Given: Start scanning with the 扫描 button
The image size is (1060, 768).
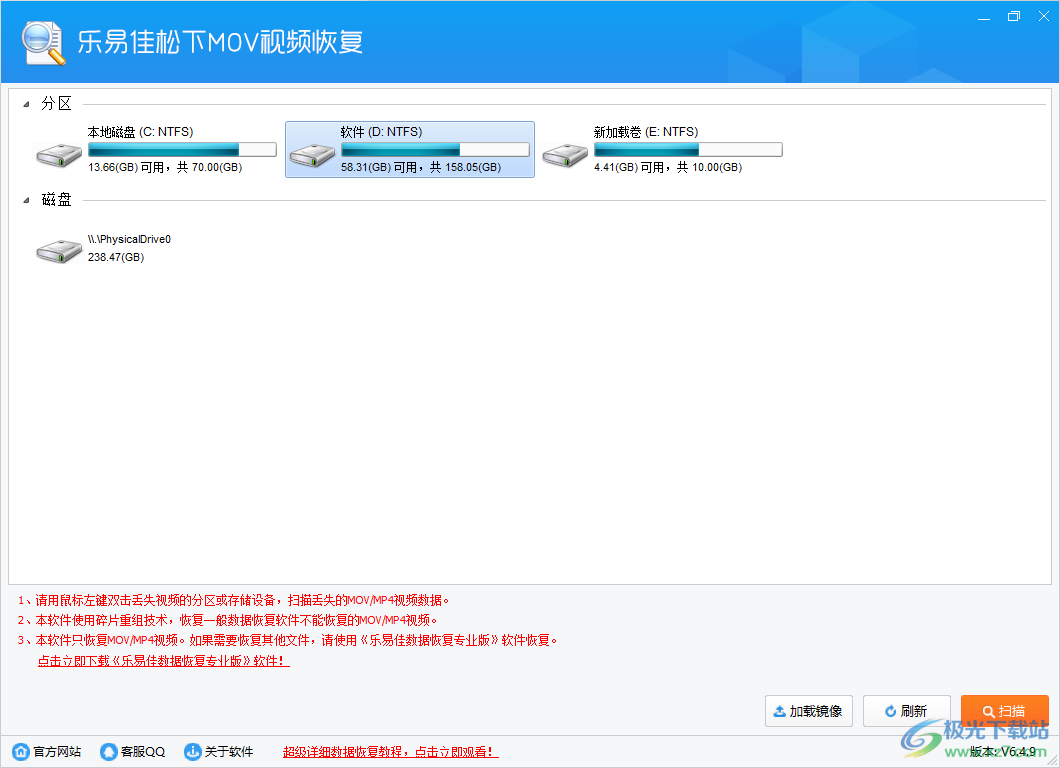Looking at the screenshot, I should coord(1005,710).
